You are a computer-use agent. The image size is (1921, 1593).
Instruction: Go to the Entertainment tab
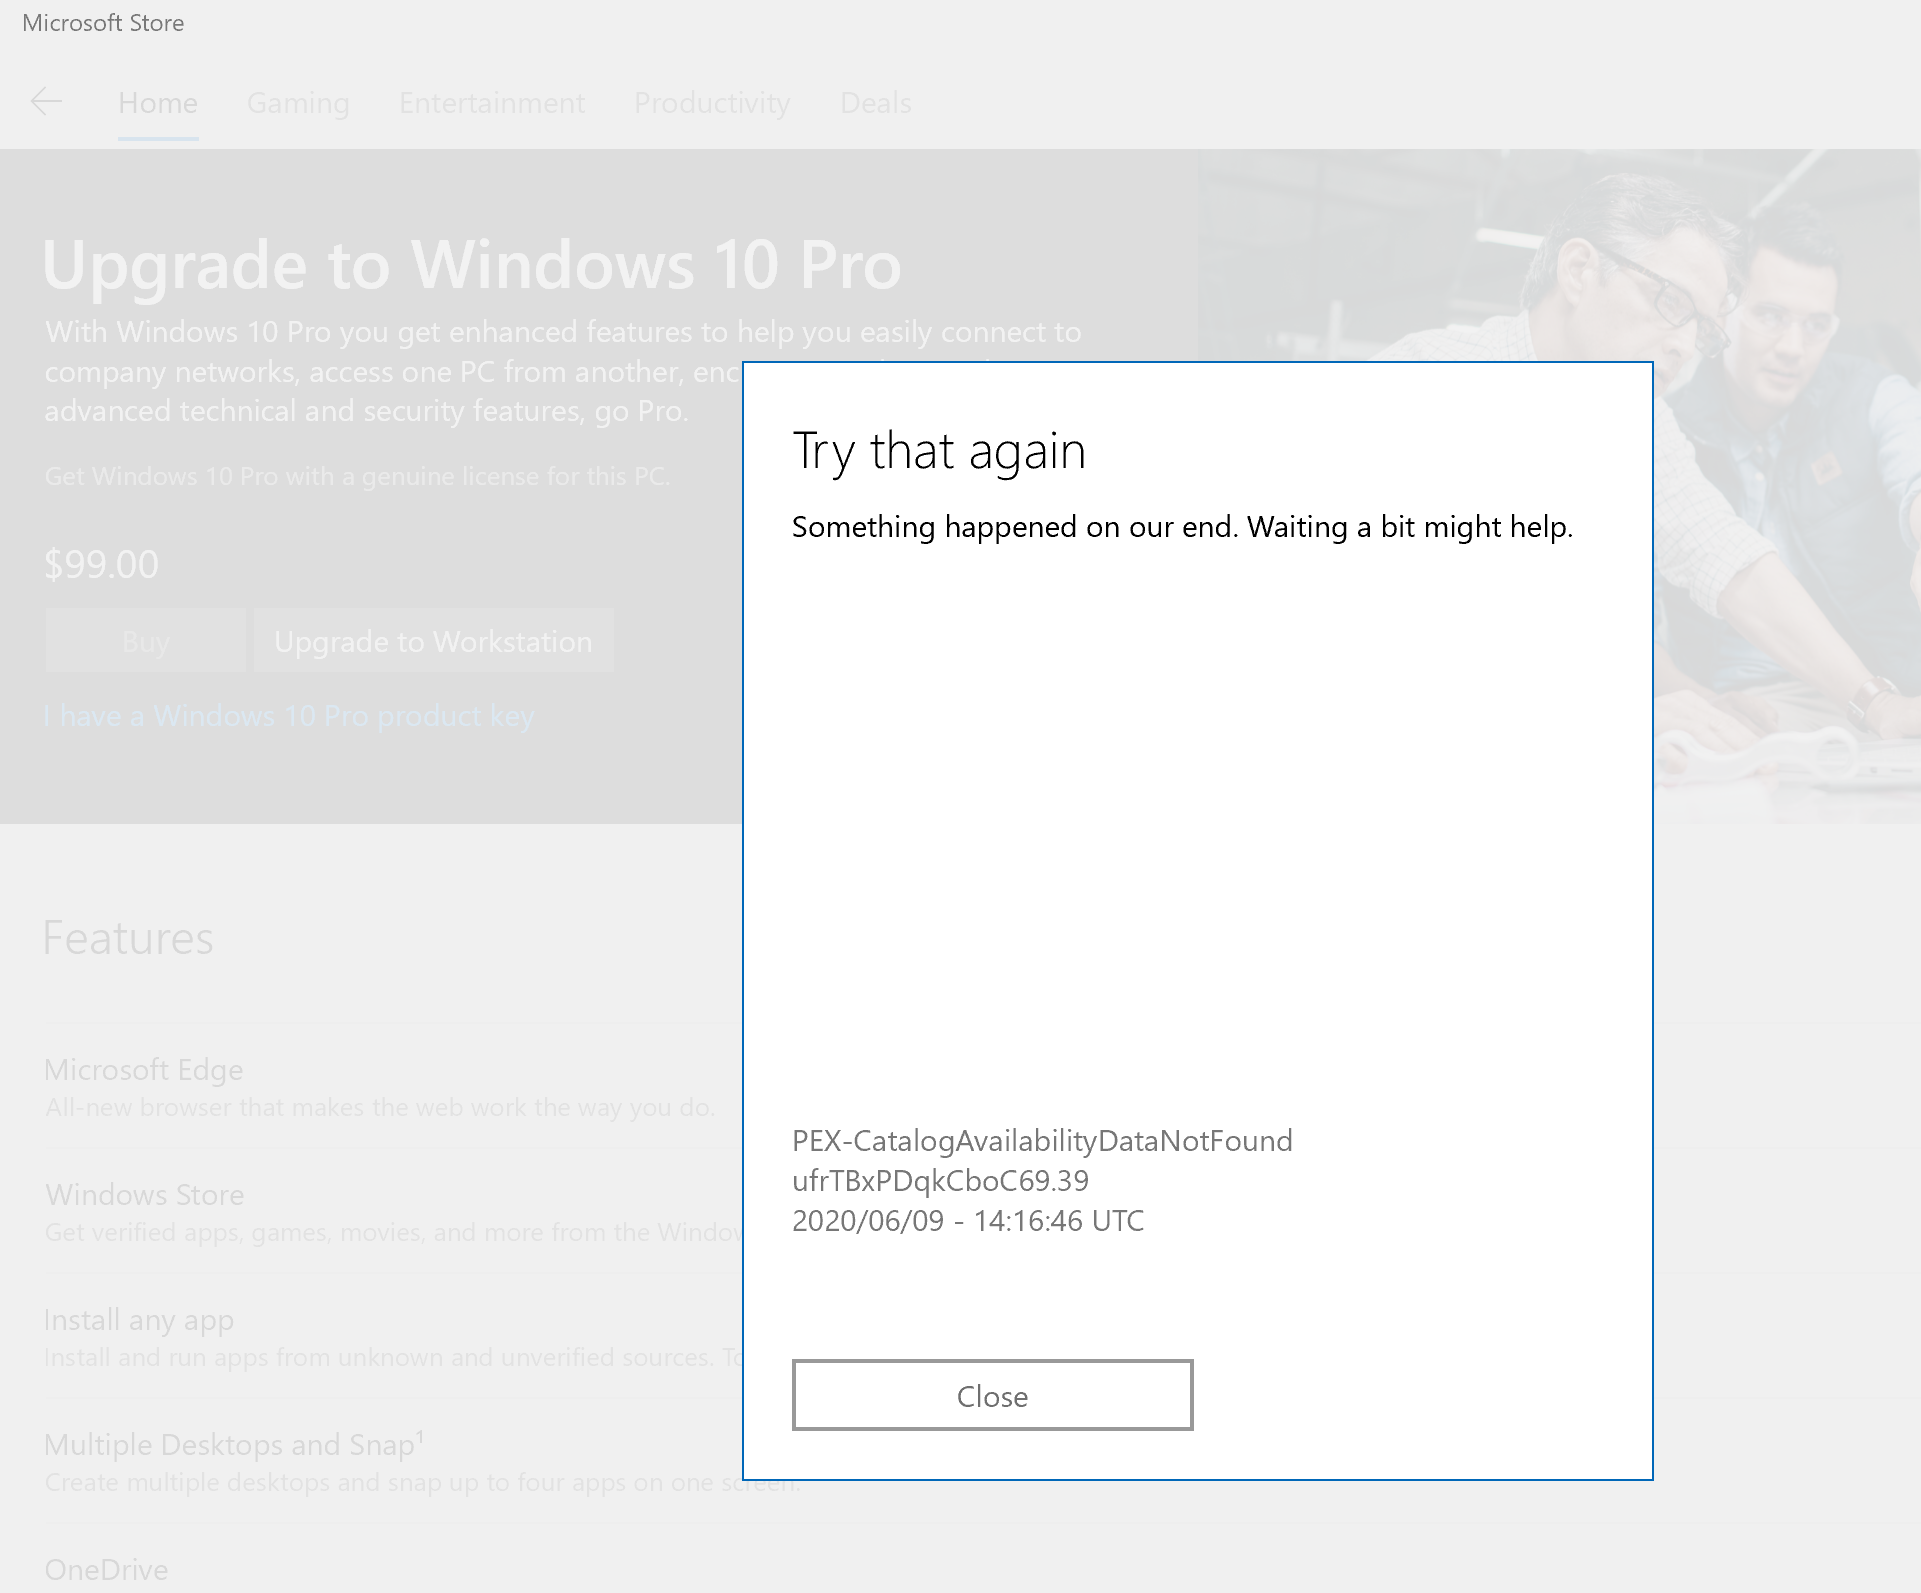point(492,103)
